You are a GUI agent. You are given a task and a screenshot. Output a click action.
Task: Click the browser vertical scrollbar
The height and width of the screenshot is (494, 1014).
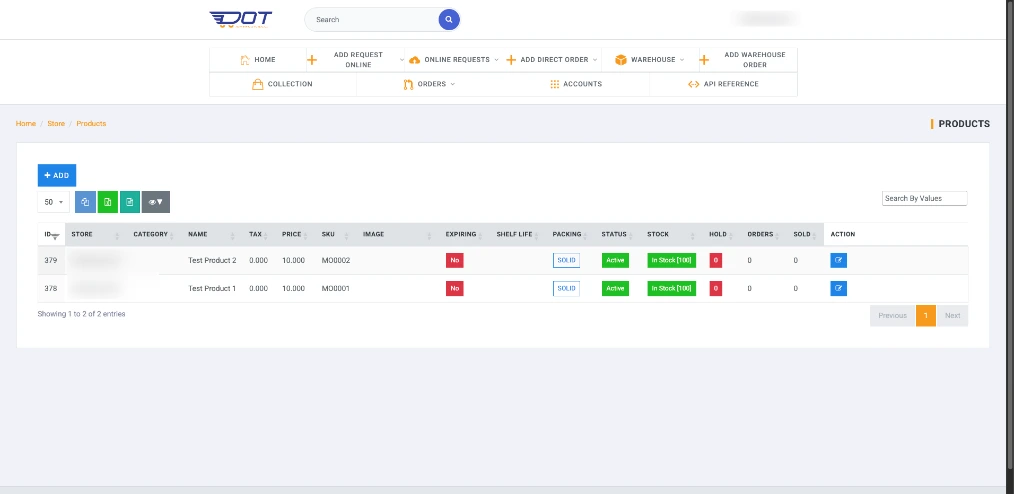[1010, 233]
